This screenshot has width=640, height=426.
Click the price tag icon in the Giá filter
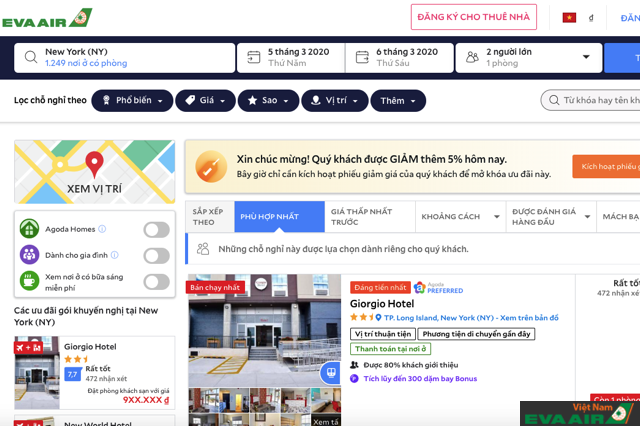(x=190, y=100)
